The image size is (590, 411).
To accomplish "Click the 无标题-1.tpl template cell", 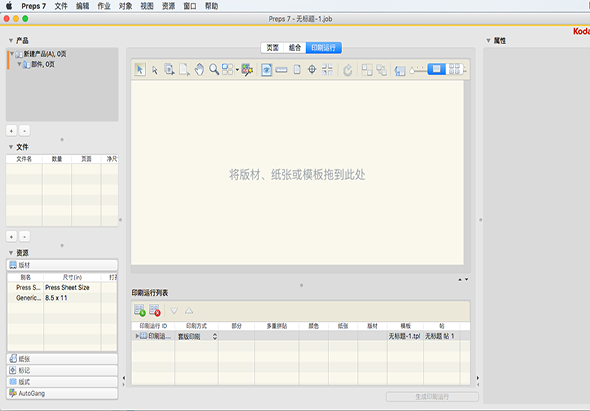I will click(x=404, y=336).
